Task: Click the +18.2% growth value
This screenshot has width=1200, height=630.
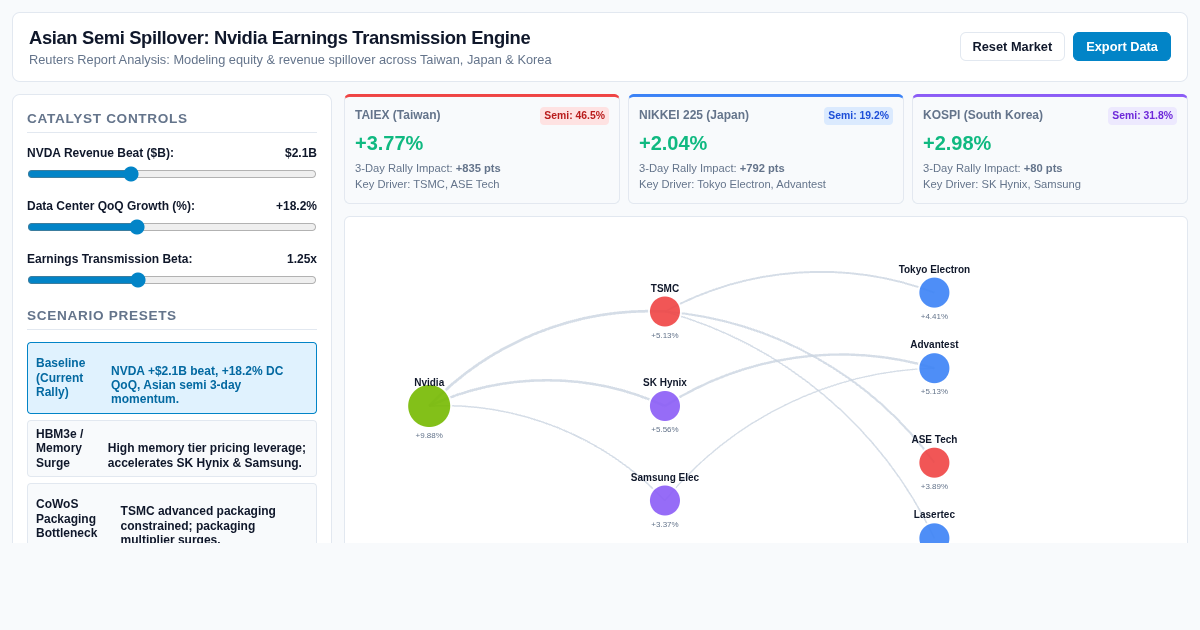Action: 296,206
